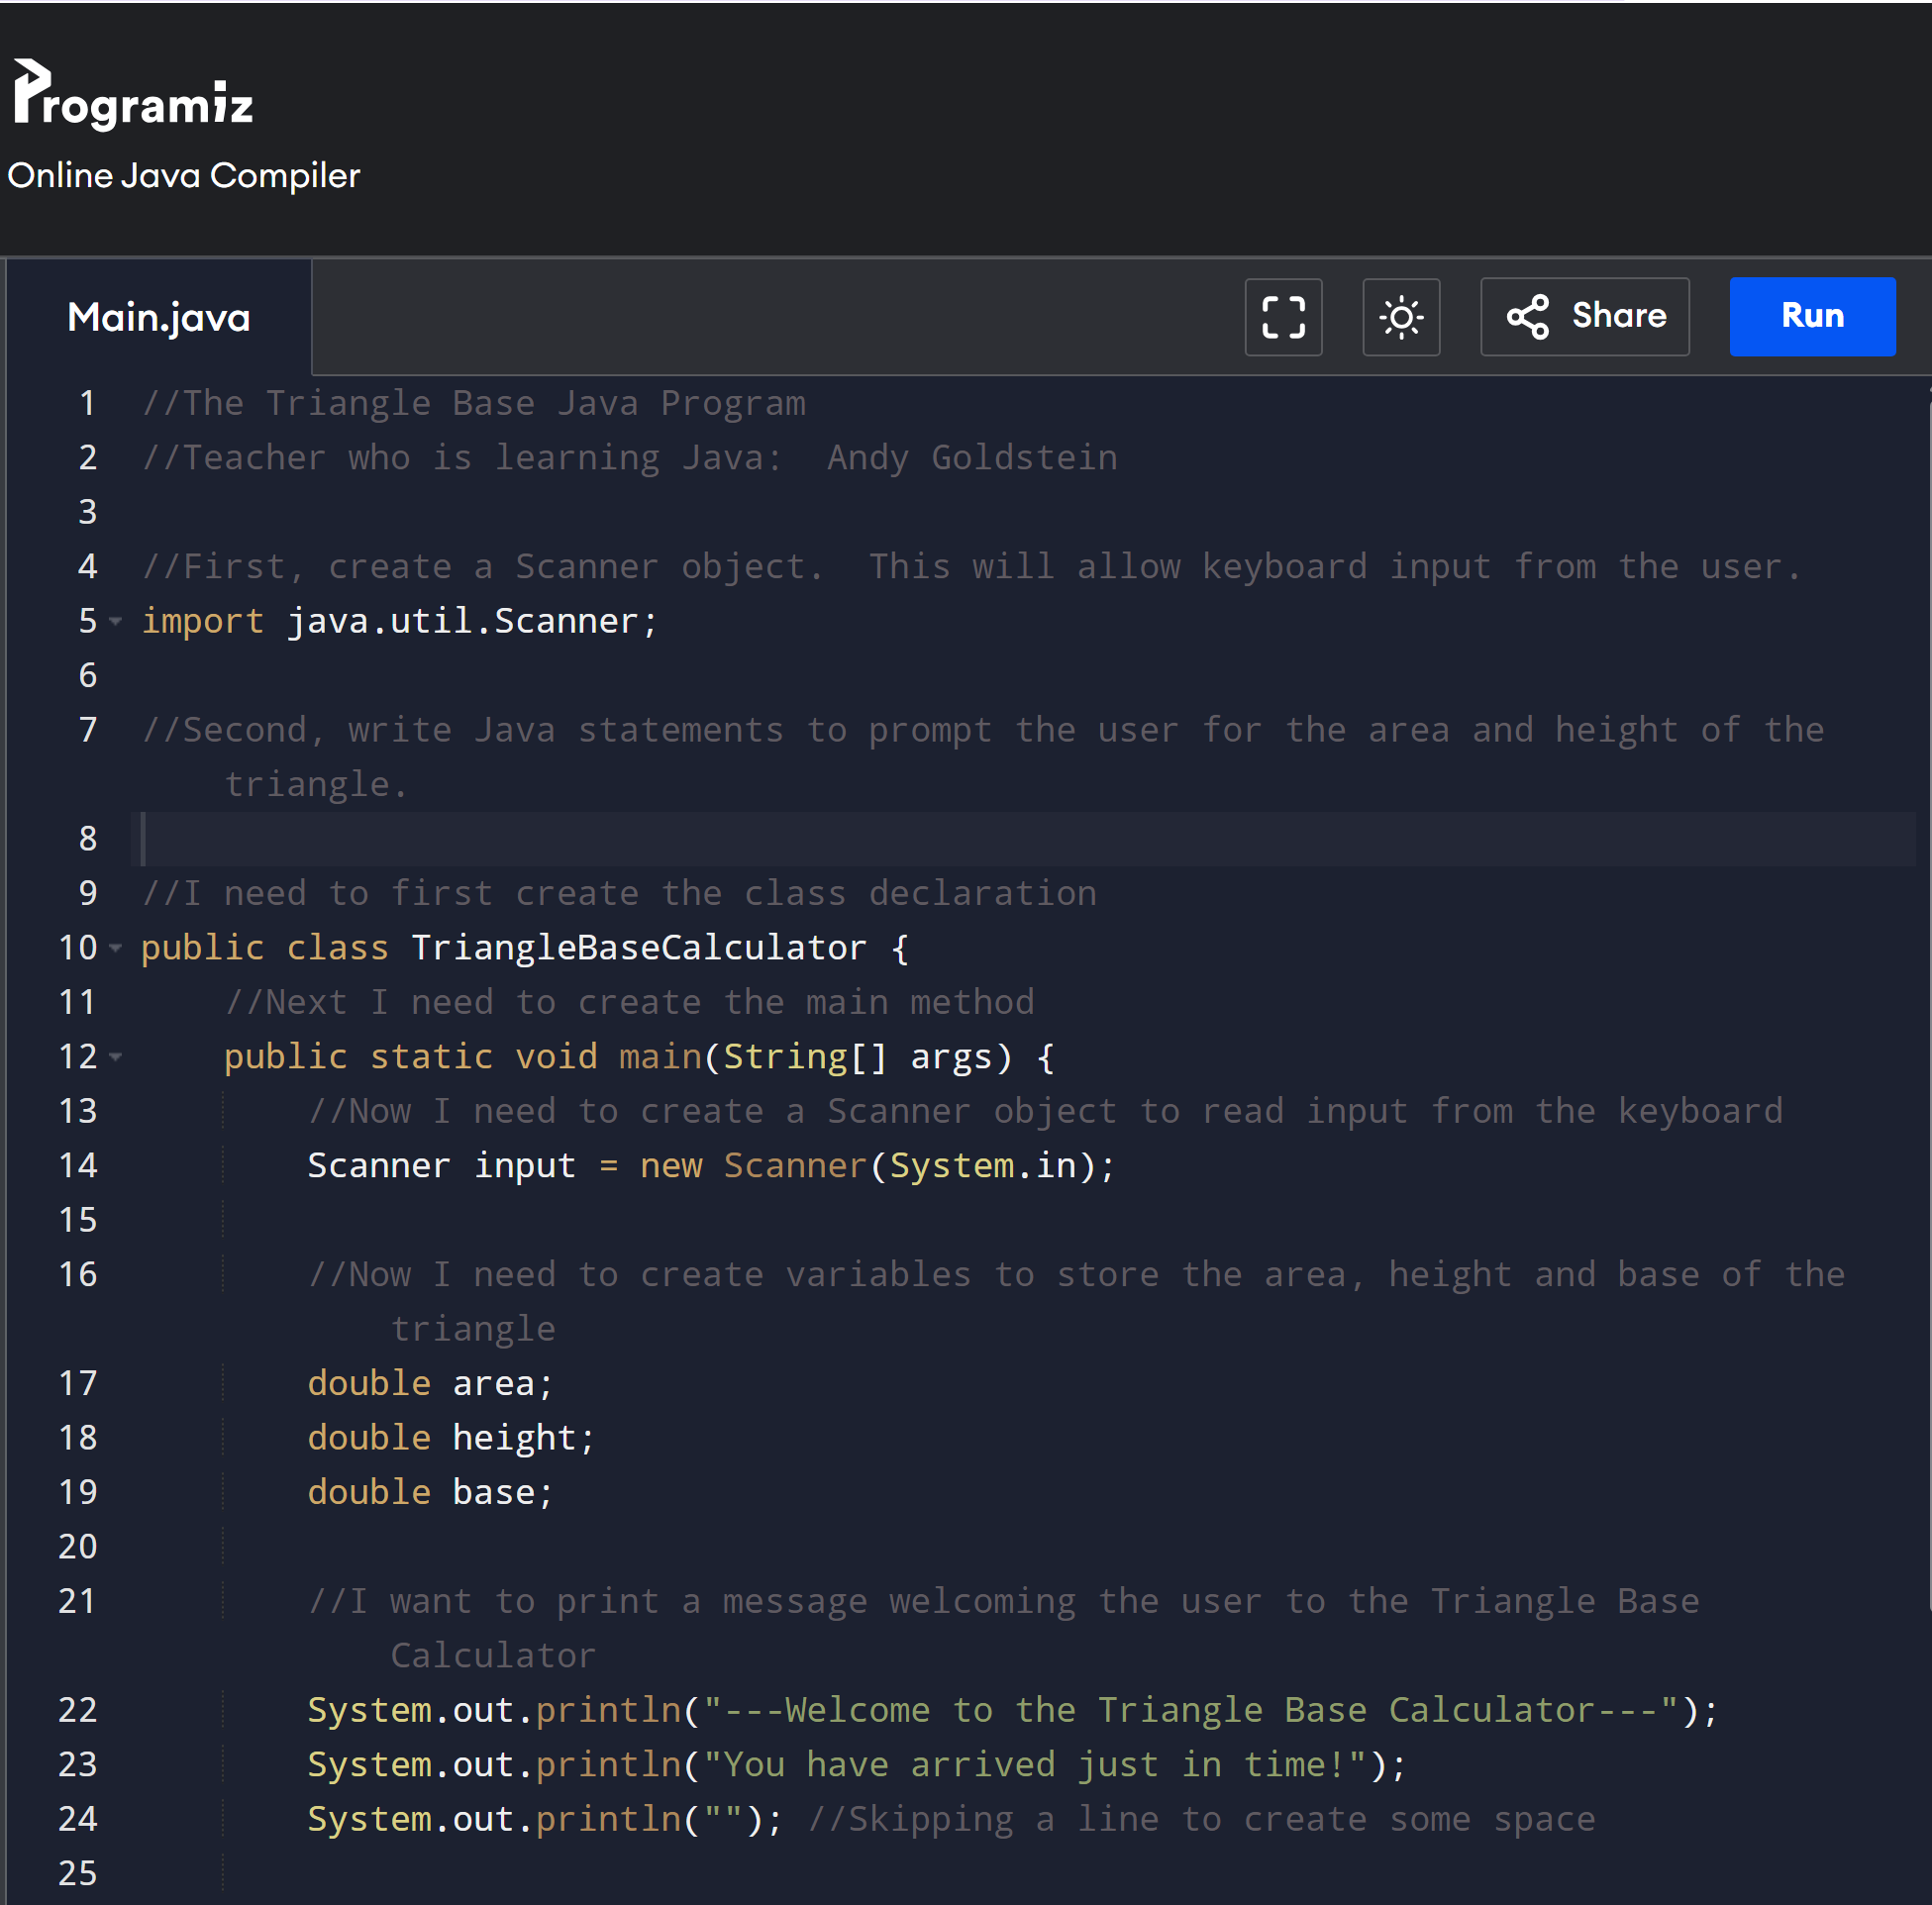Screen dimensions: 1932x1905
Task: Click the TriangleBaseCalculator class name
Action: 638,948
